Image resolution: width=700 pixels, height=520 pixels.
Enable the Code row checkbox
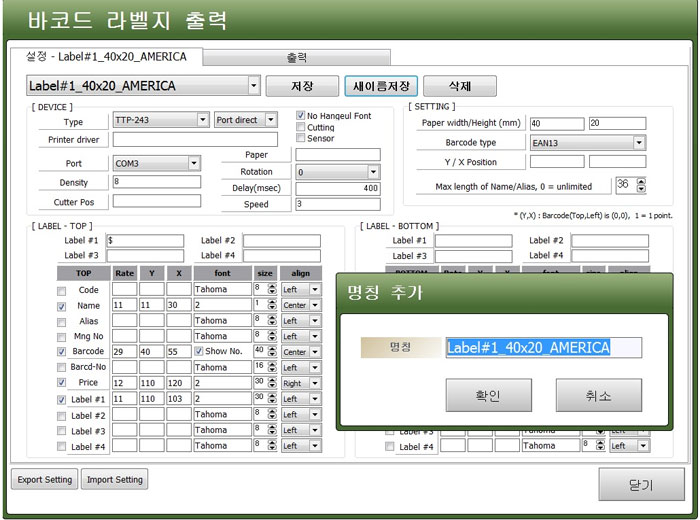(x=62, y=291)
